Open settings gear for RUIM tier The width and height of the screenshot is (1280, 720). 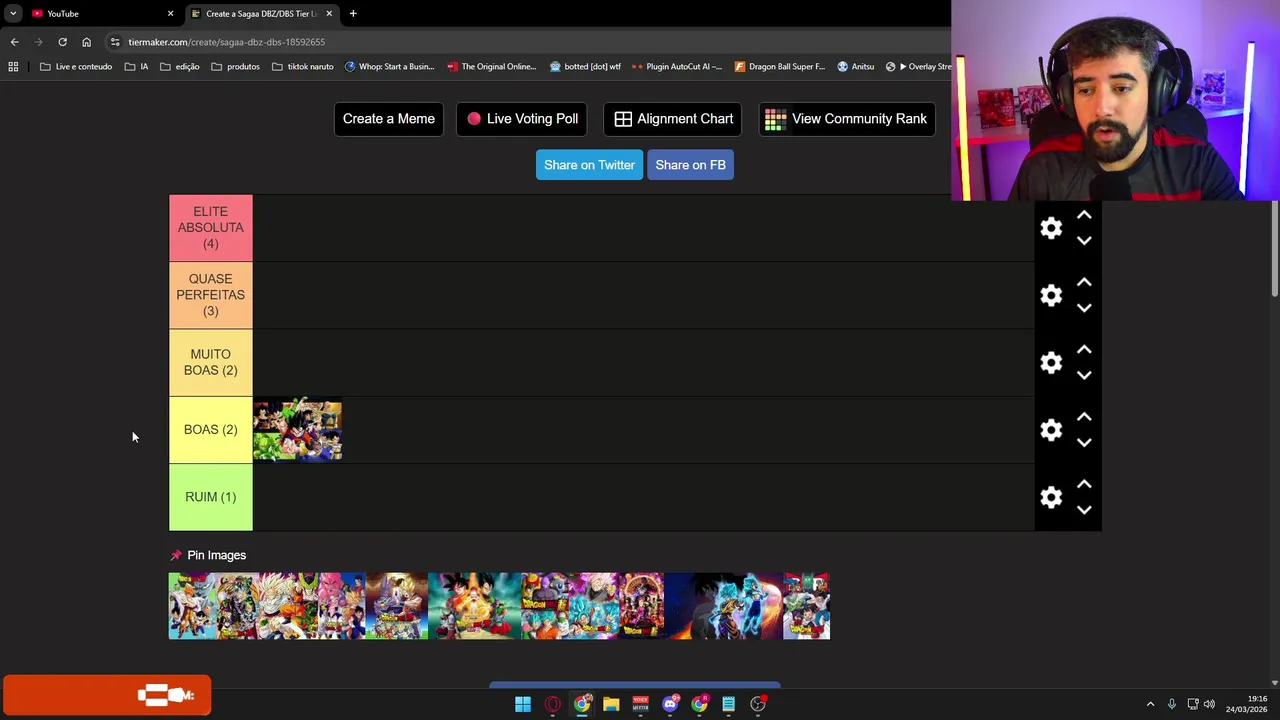point(1051,497)
